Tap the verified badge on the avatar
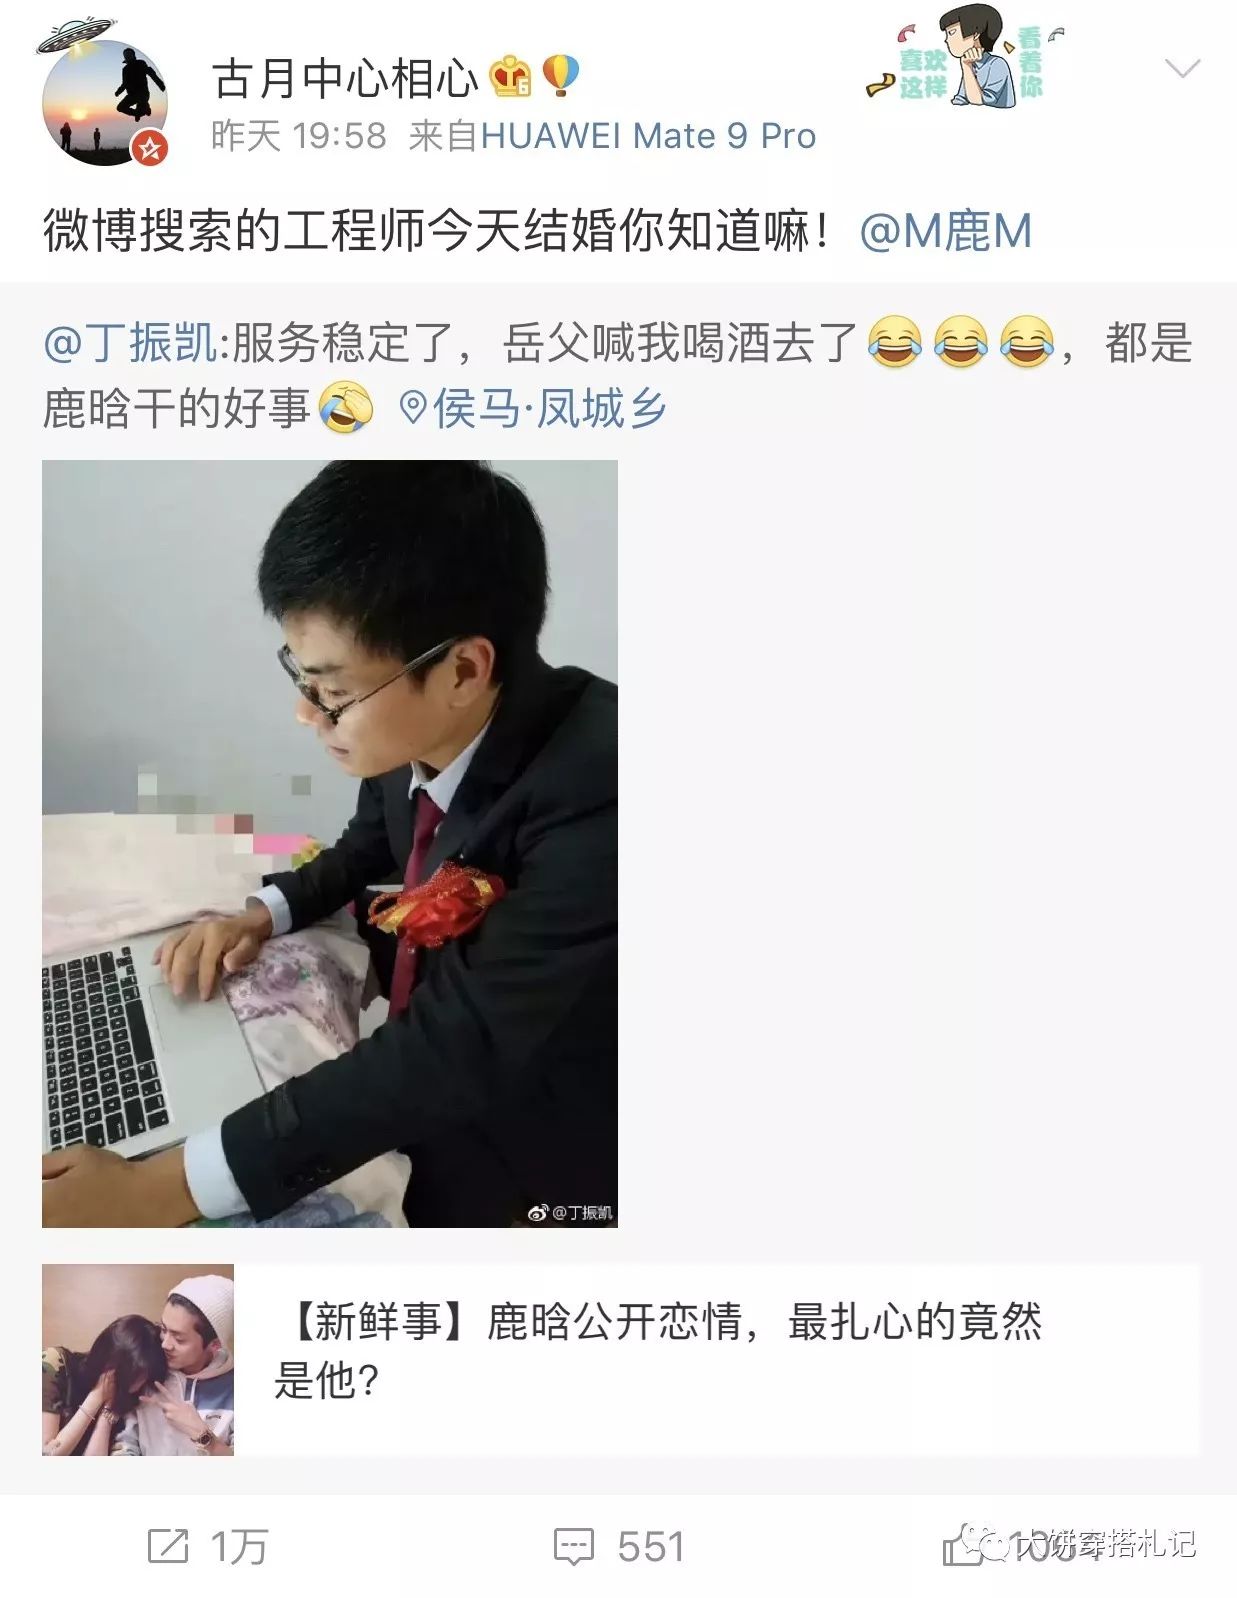The height and width of the screenshot is (1598, 1237). click(x=149, y=148)
